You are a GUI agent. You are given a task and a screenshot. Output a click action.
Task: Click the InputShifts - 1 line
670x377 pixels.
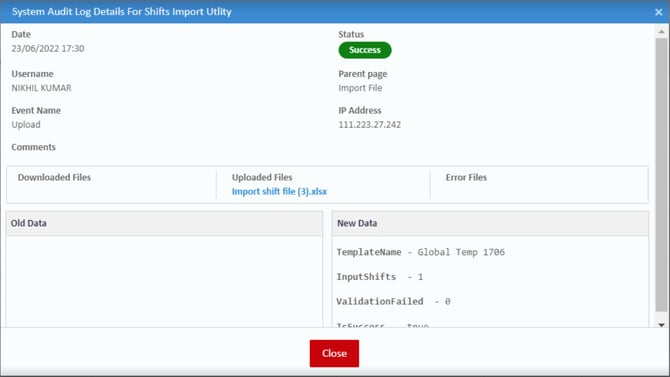tap(379, 277)
